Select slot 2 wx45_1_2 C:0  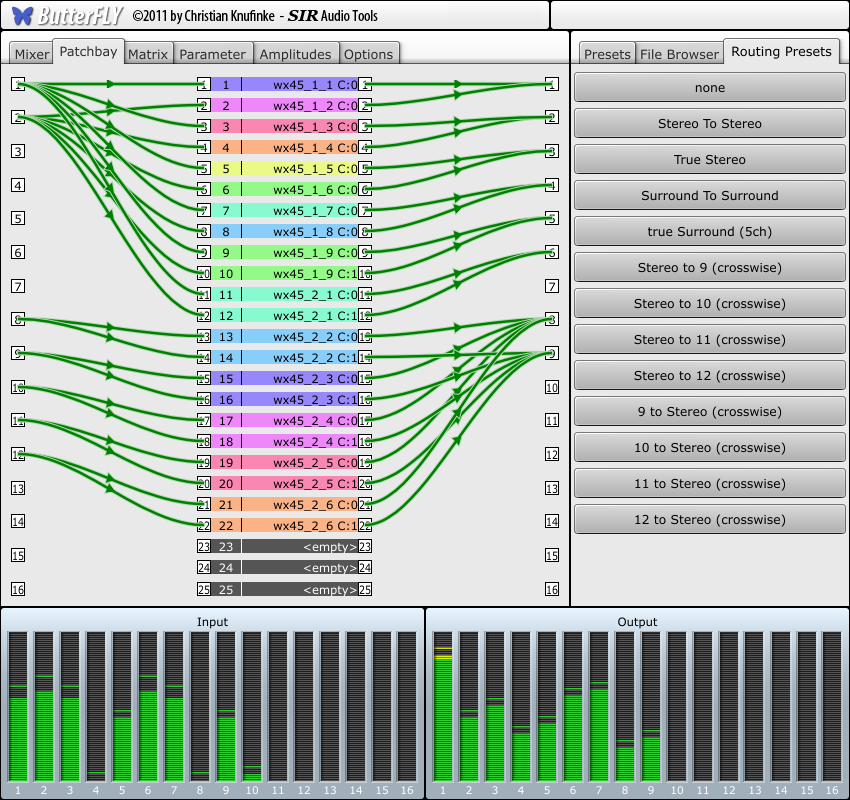(285, 105)
